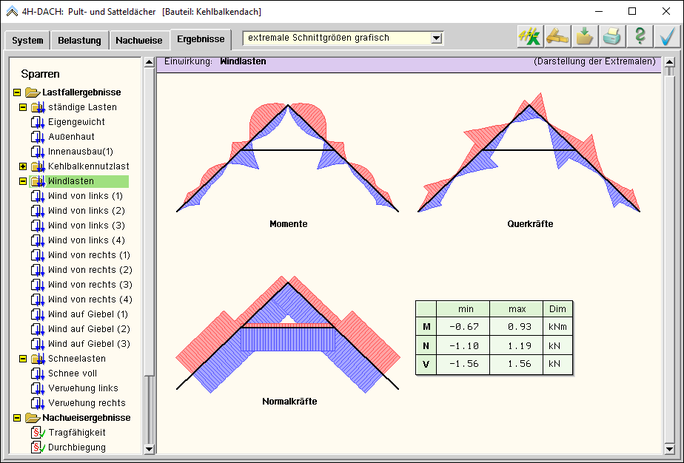This screenshot has width=684, height=463.
Task: Click the Durchbiegung paragraph-check icon
Action: [x=38, y=447]
